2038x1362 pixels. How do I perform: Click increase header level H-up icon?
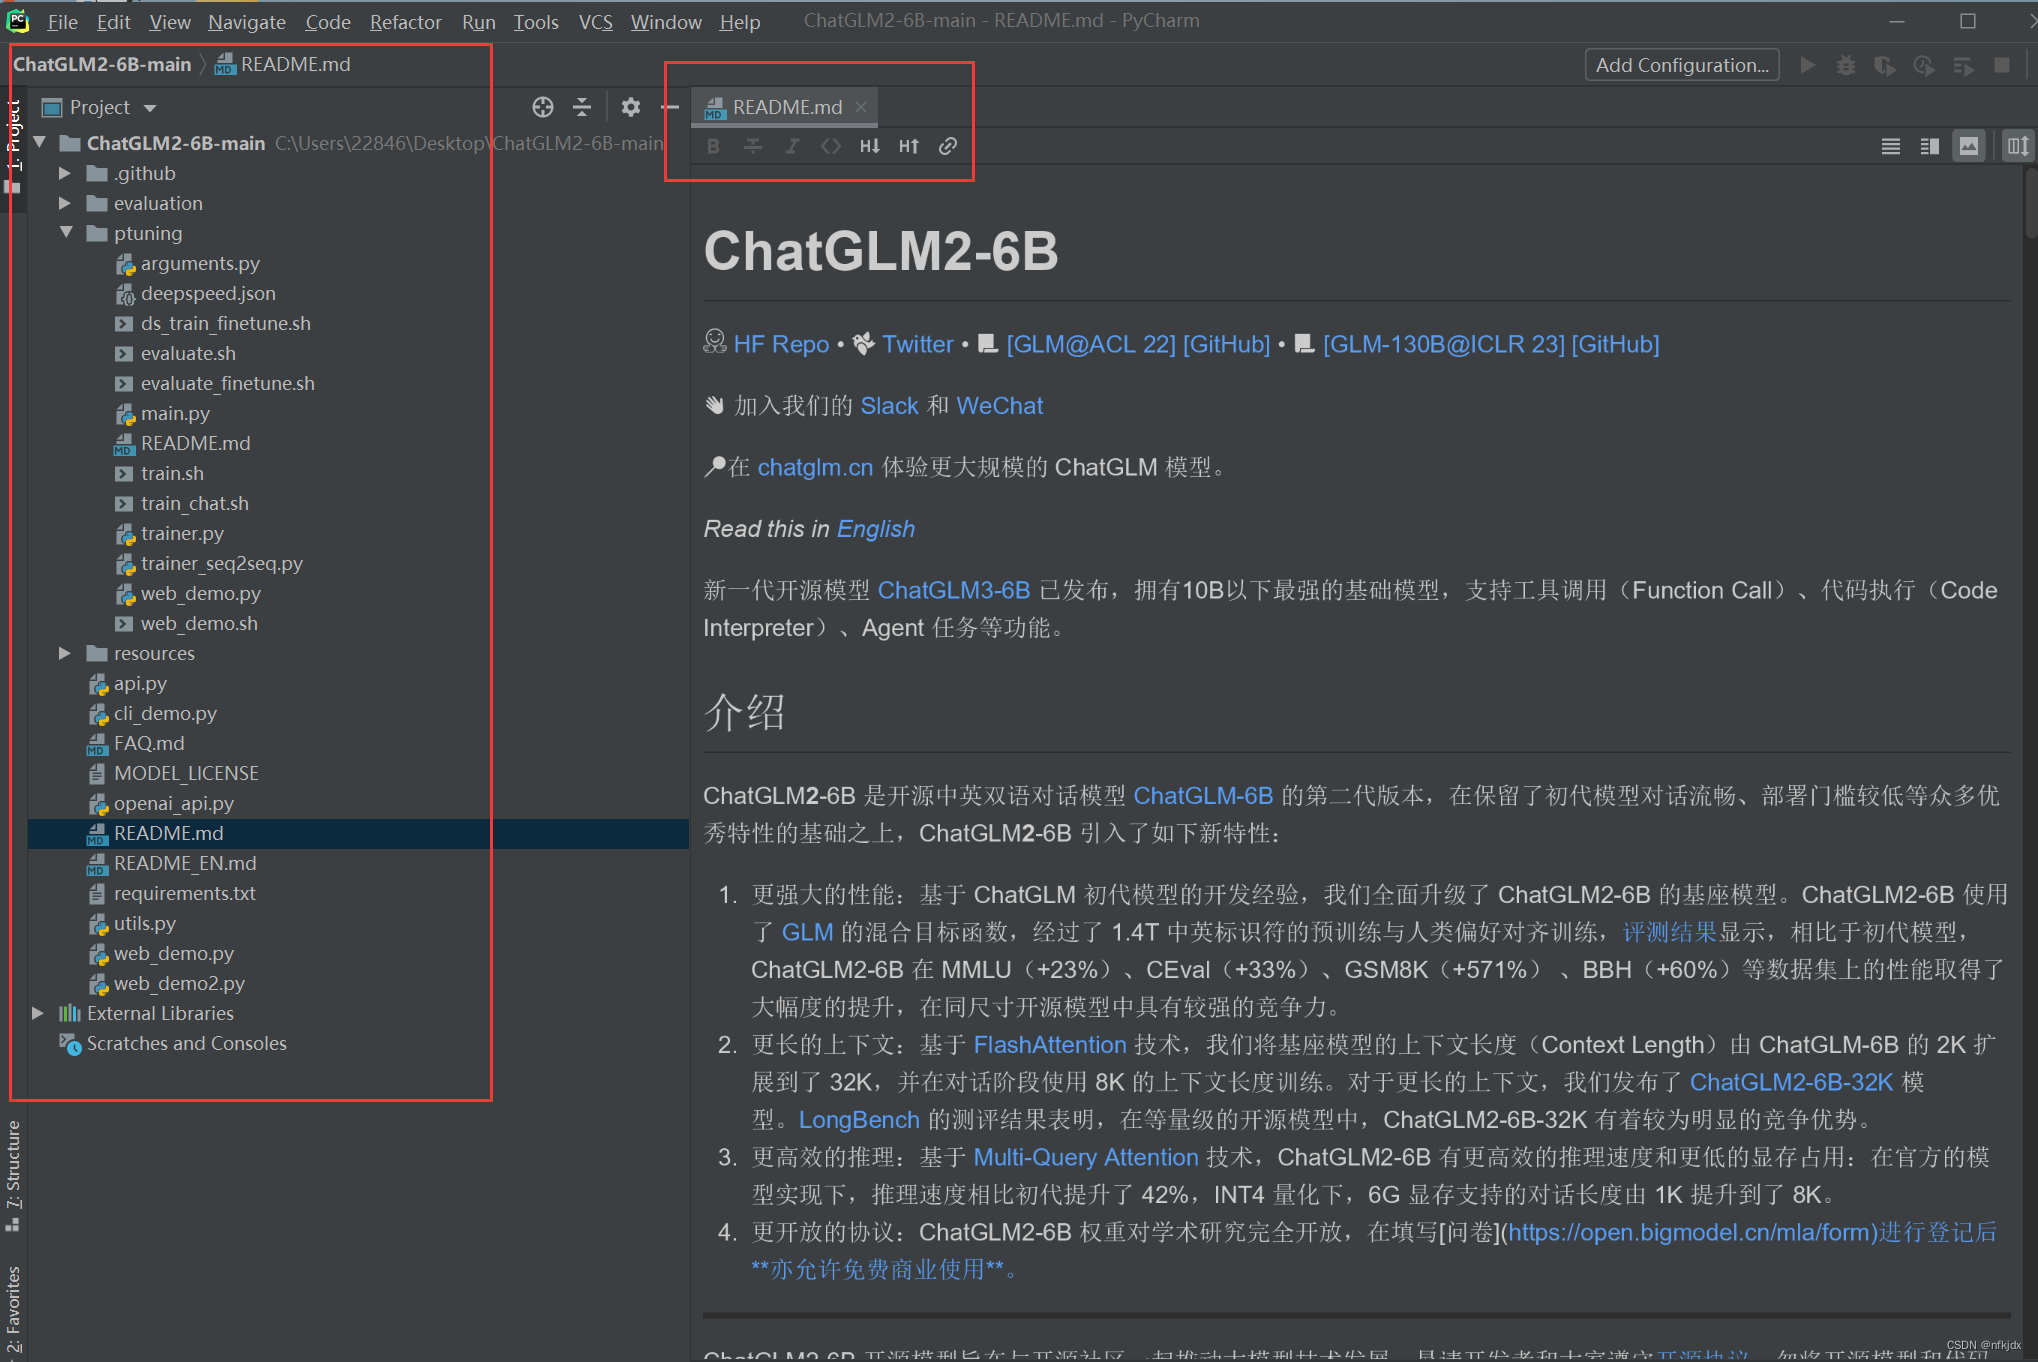(908, 146)
